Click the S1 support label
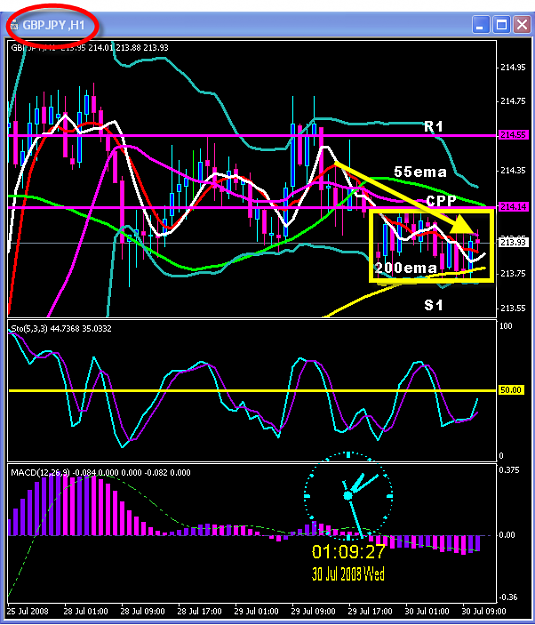The image size is (535, 625). point(434,305)
